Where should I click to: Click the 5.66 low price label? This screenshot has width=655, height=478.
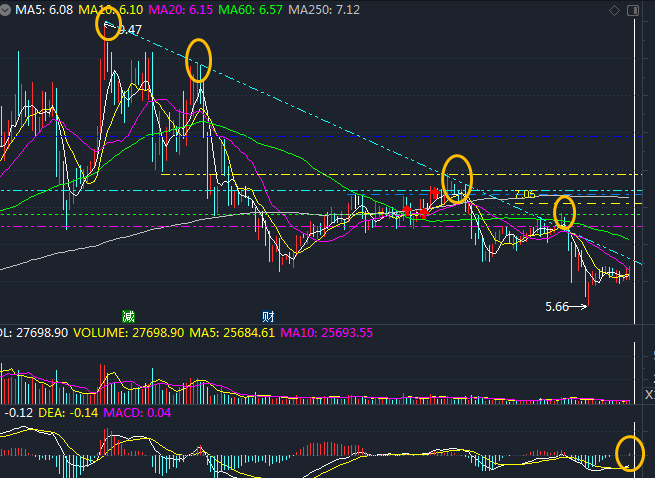557,307
